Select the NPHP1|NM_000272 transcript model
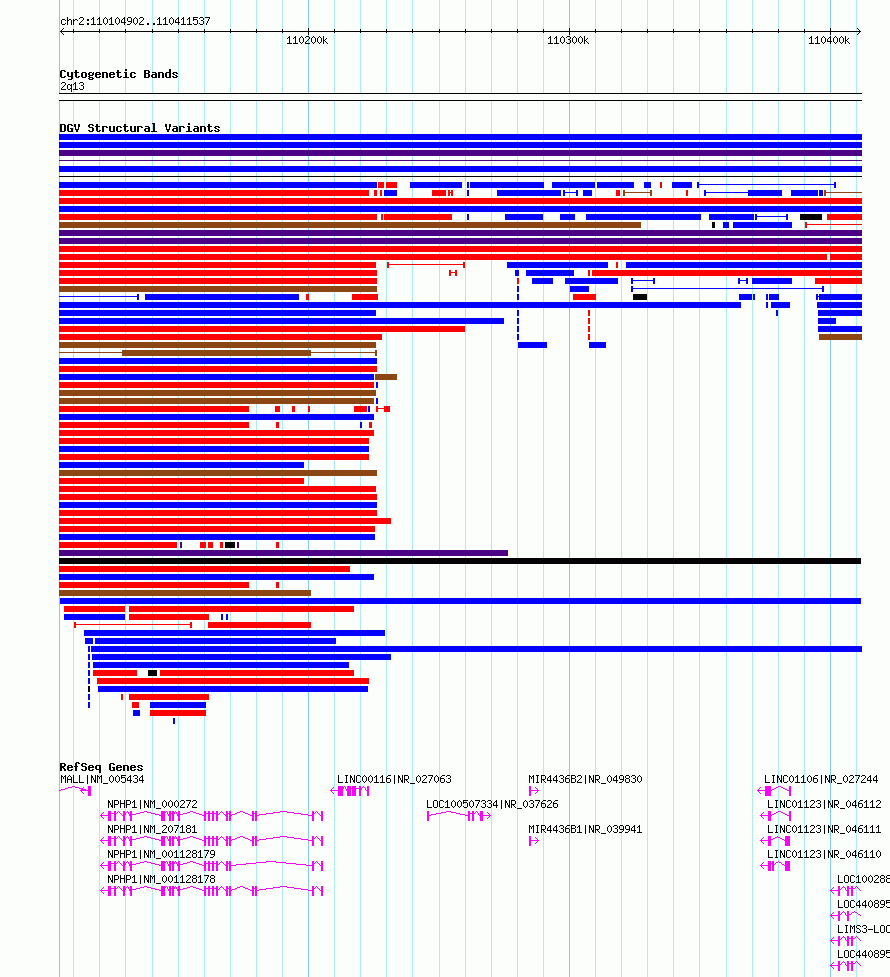The height and width of the screenshot is (977, 890). click(212, 816)
